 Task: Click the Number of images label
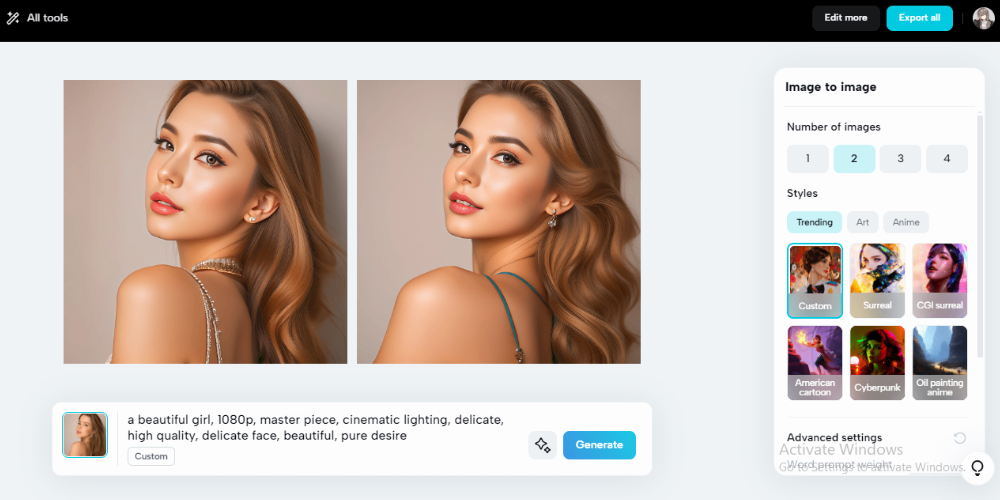coord(834,127)
